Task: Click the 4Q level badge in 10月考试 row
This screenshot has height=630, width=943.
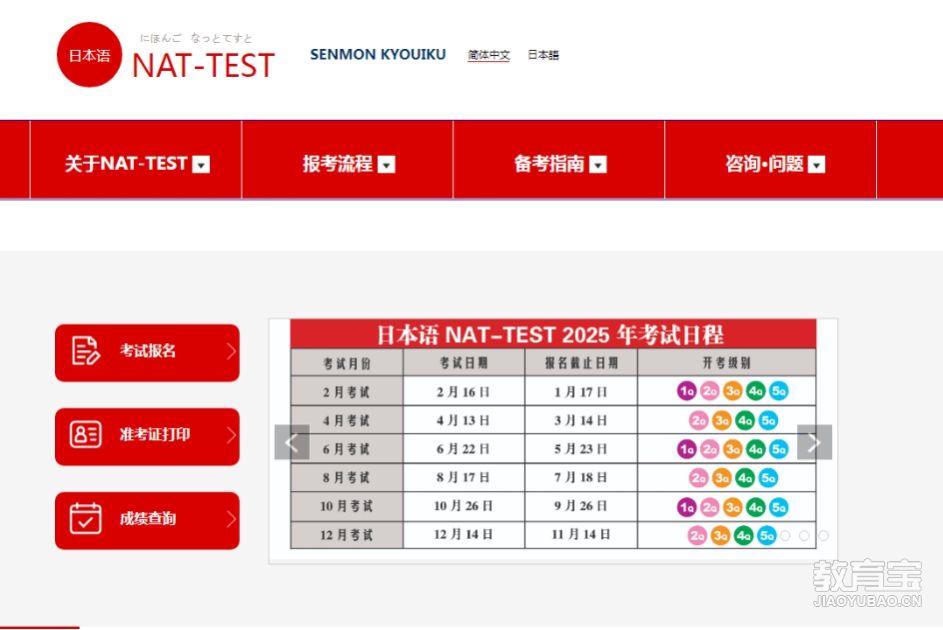Action: pyautogui.click(x=755, y=507)
